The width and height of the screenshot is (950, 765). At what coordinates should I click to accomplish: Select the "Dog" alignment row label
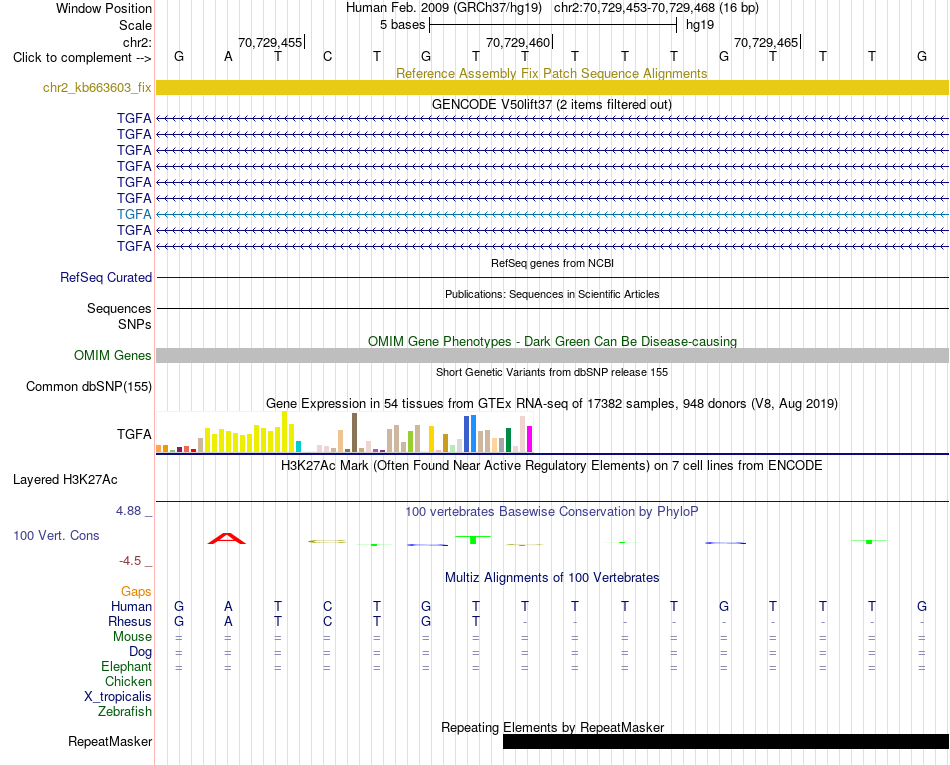point(141,652)
